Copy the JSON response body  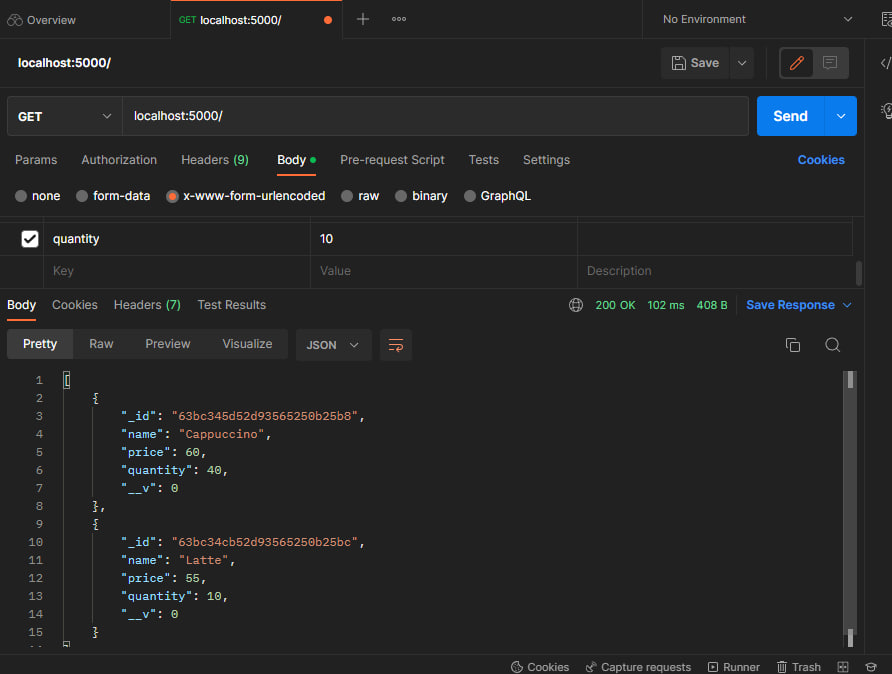[793, 344]
